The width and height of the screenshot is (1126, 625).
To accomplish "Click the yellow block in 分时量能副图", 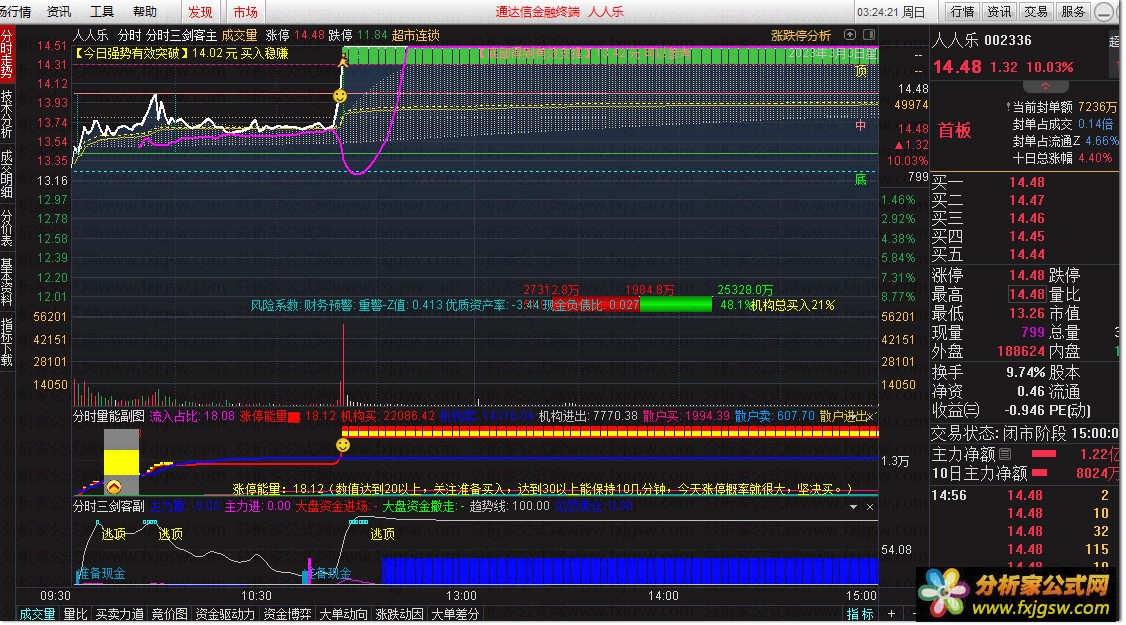I will [x=121, y=462].
